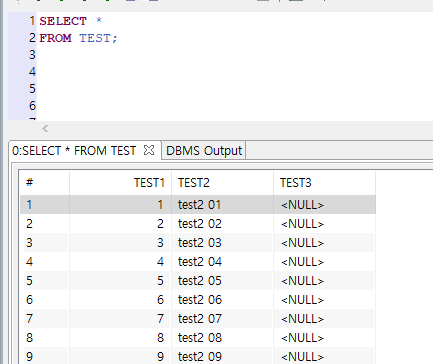Click the <NULL> cell in row 5
The width and height of the screenshot is (433, 364).
[x=325, y=281]
